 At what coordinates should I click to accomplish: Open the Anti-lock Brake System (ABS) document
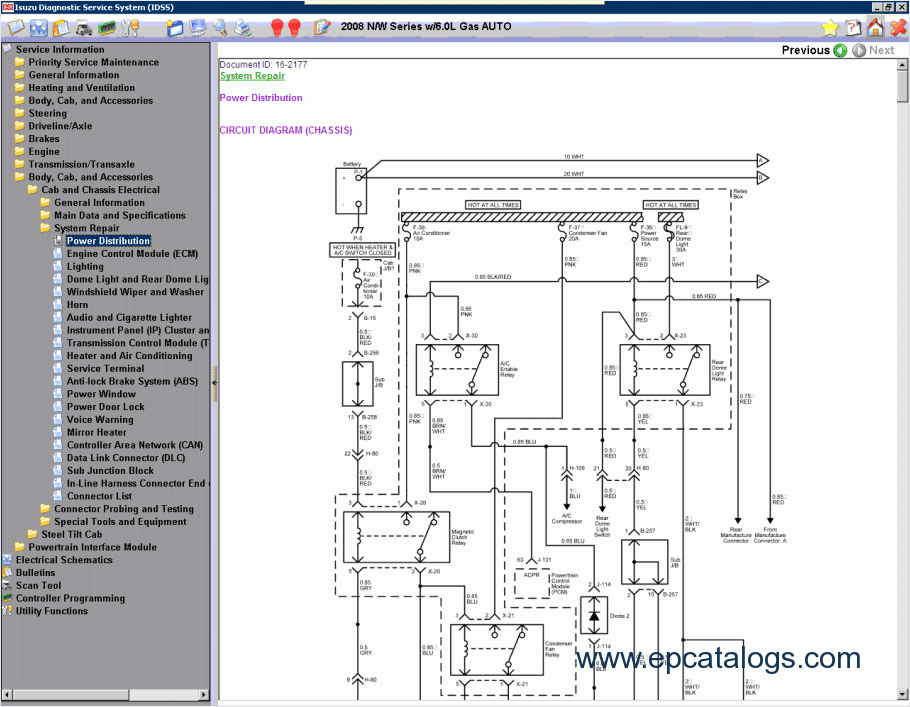tap(132, 381)
